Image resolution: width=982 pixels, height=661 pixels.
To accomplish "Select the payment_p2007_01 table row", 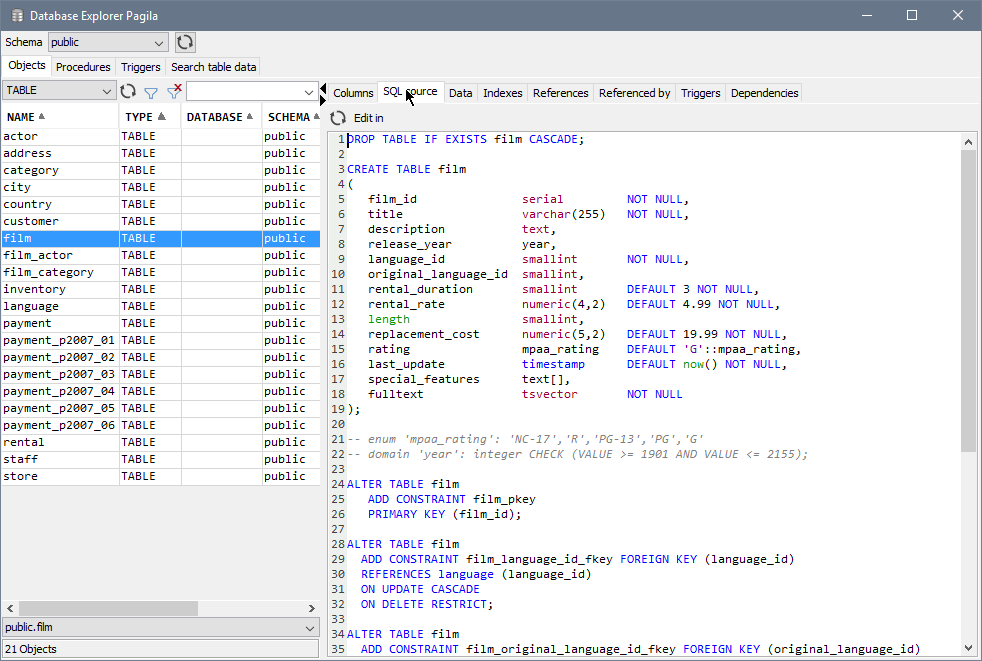I will point(161,340).
